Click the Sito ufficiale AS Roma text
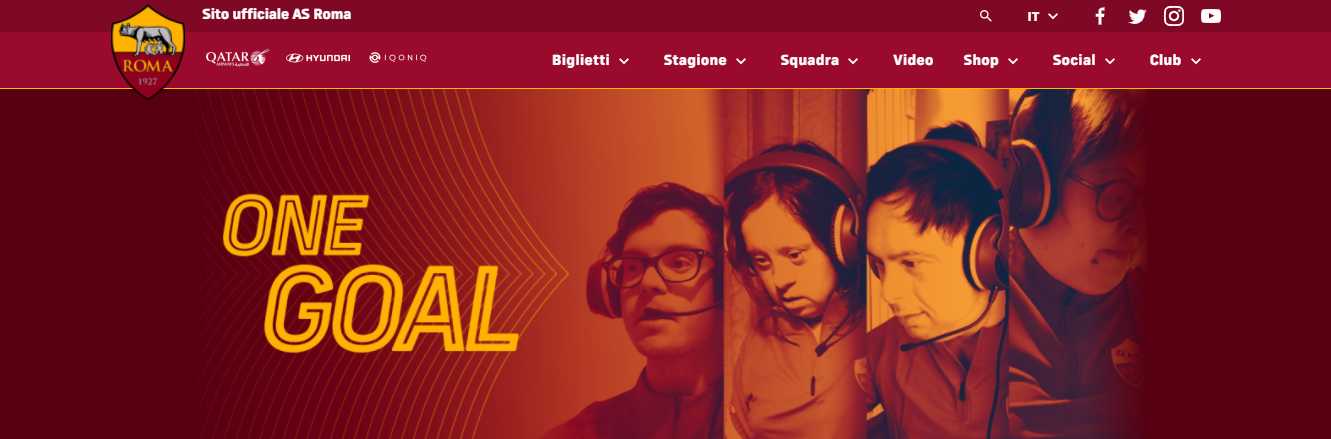 click(277, 15)
